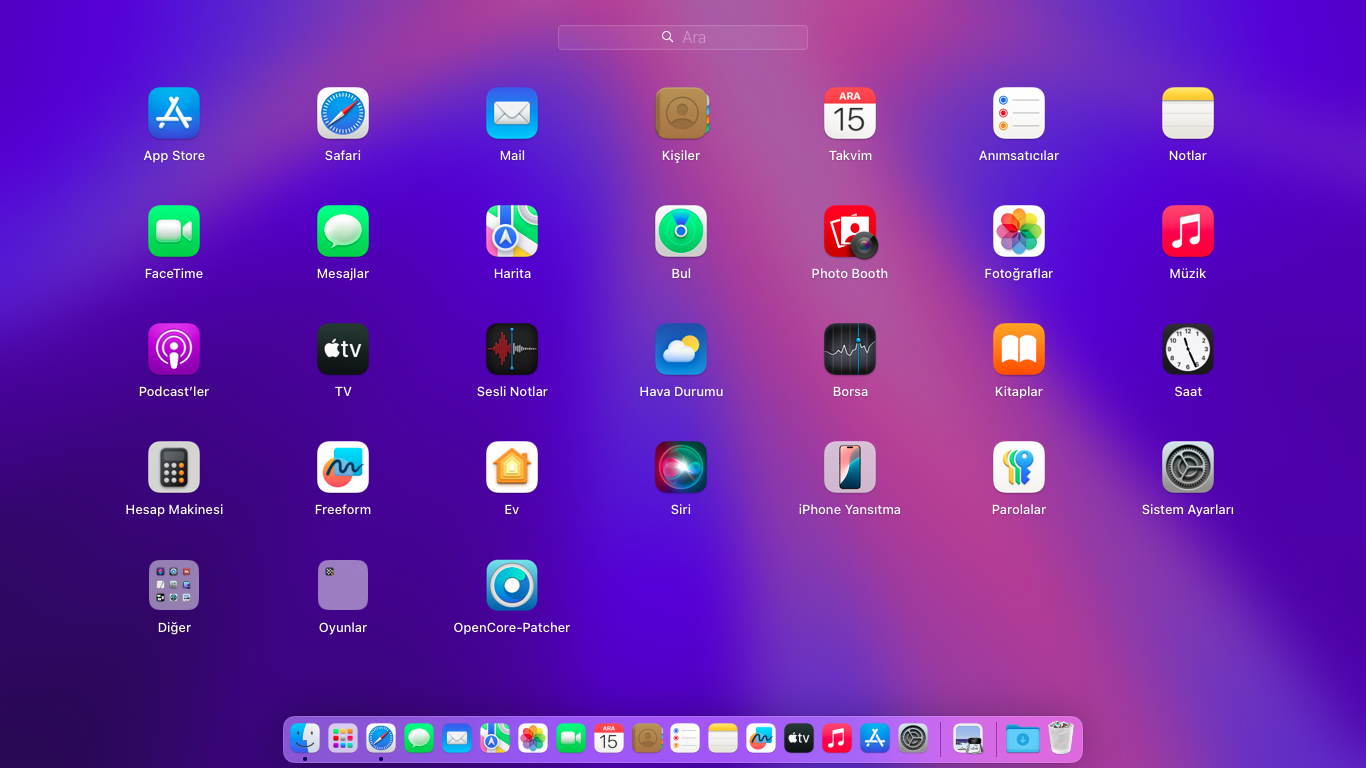Screen dimensions: 1366x768
Task: Open Sesli Notlar voice recorder app
Action: pos(511,349)
